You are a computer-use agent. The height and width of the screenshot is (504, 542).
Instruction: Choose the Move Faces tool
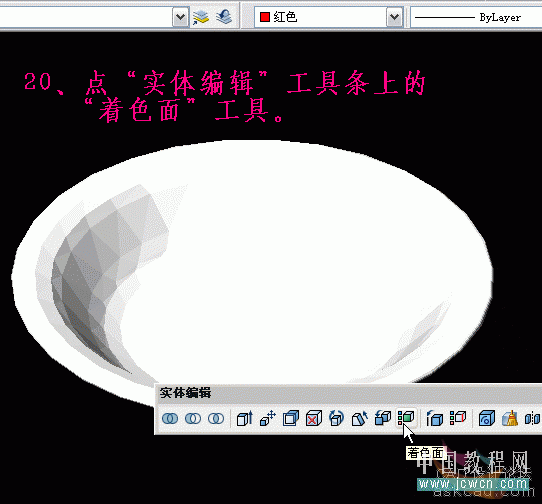pyautogui.click(x=268, y=419)
